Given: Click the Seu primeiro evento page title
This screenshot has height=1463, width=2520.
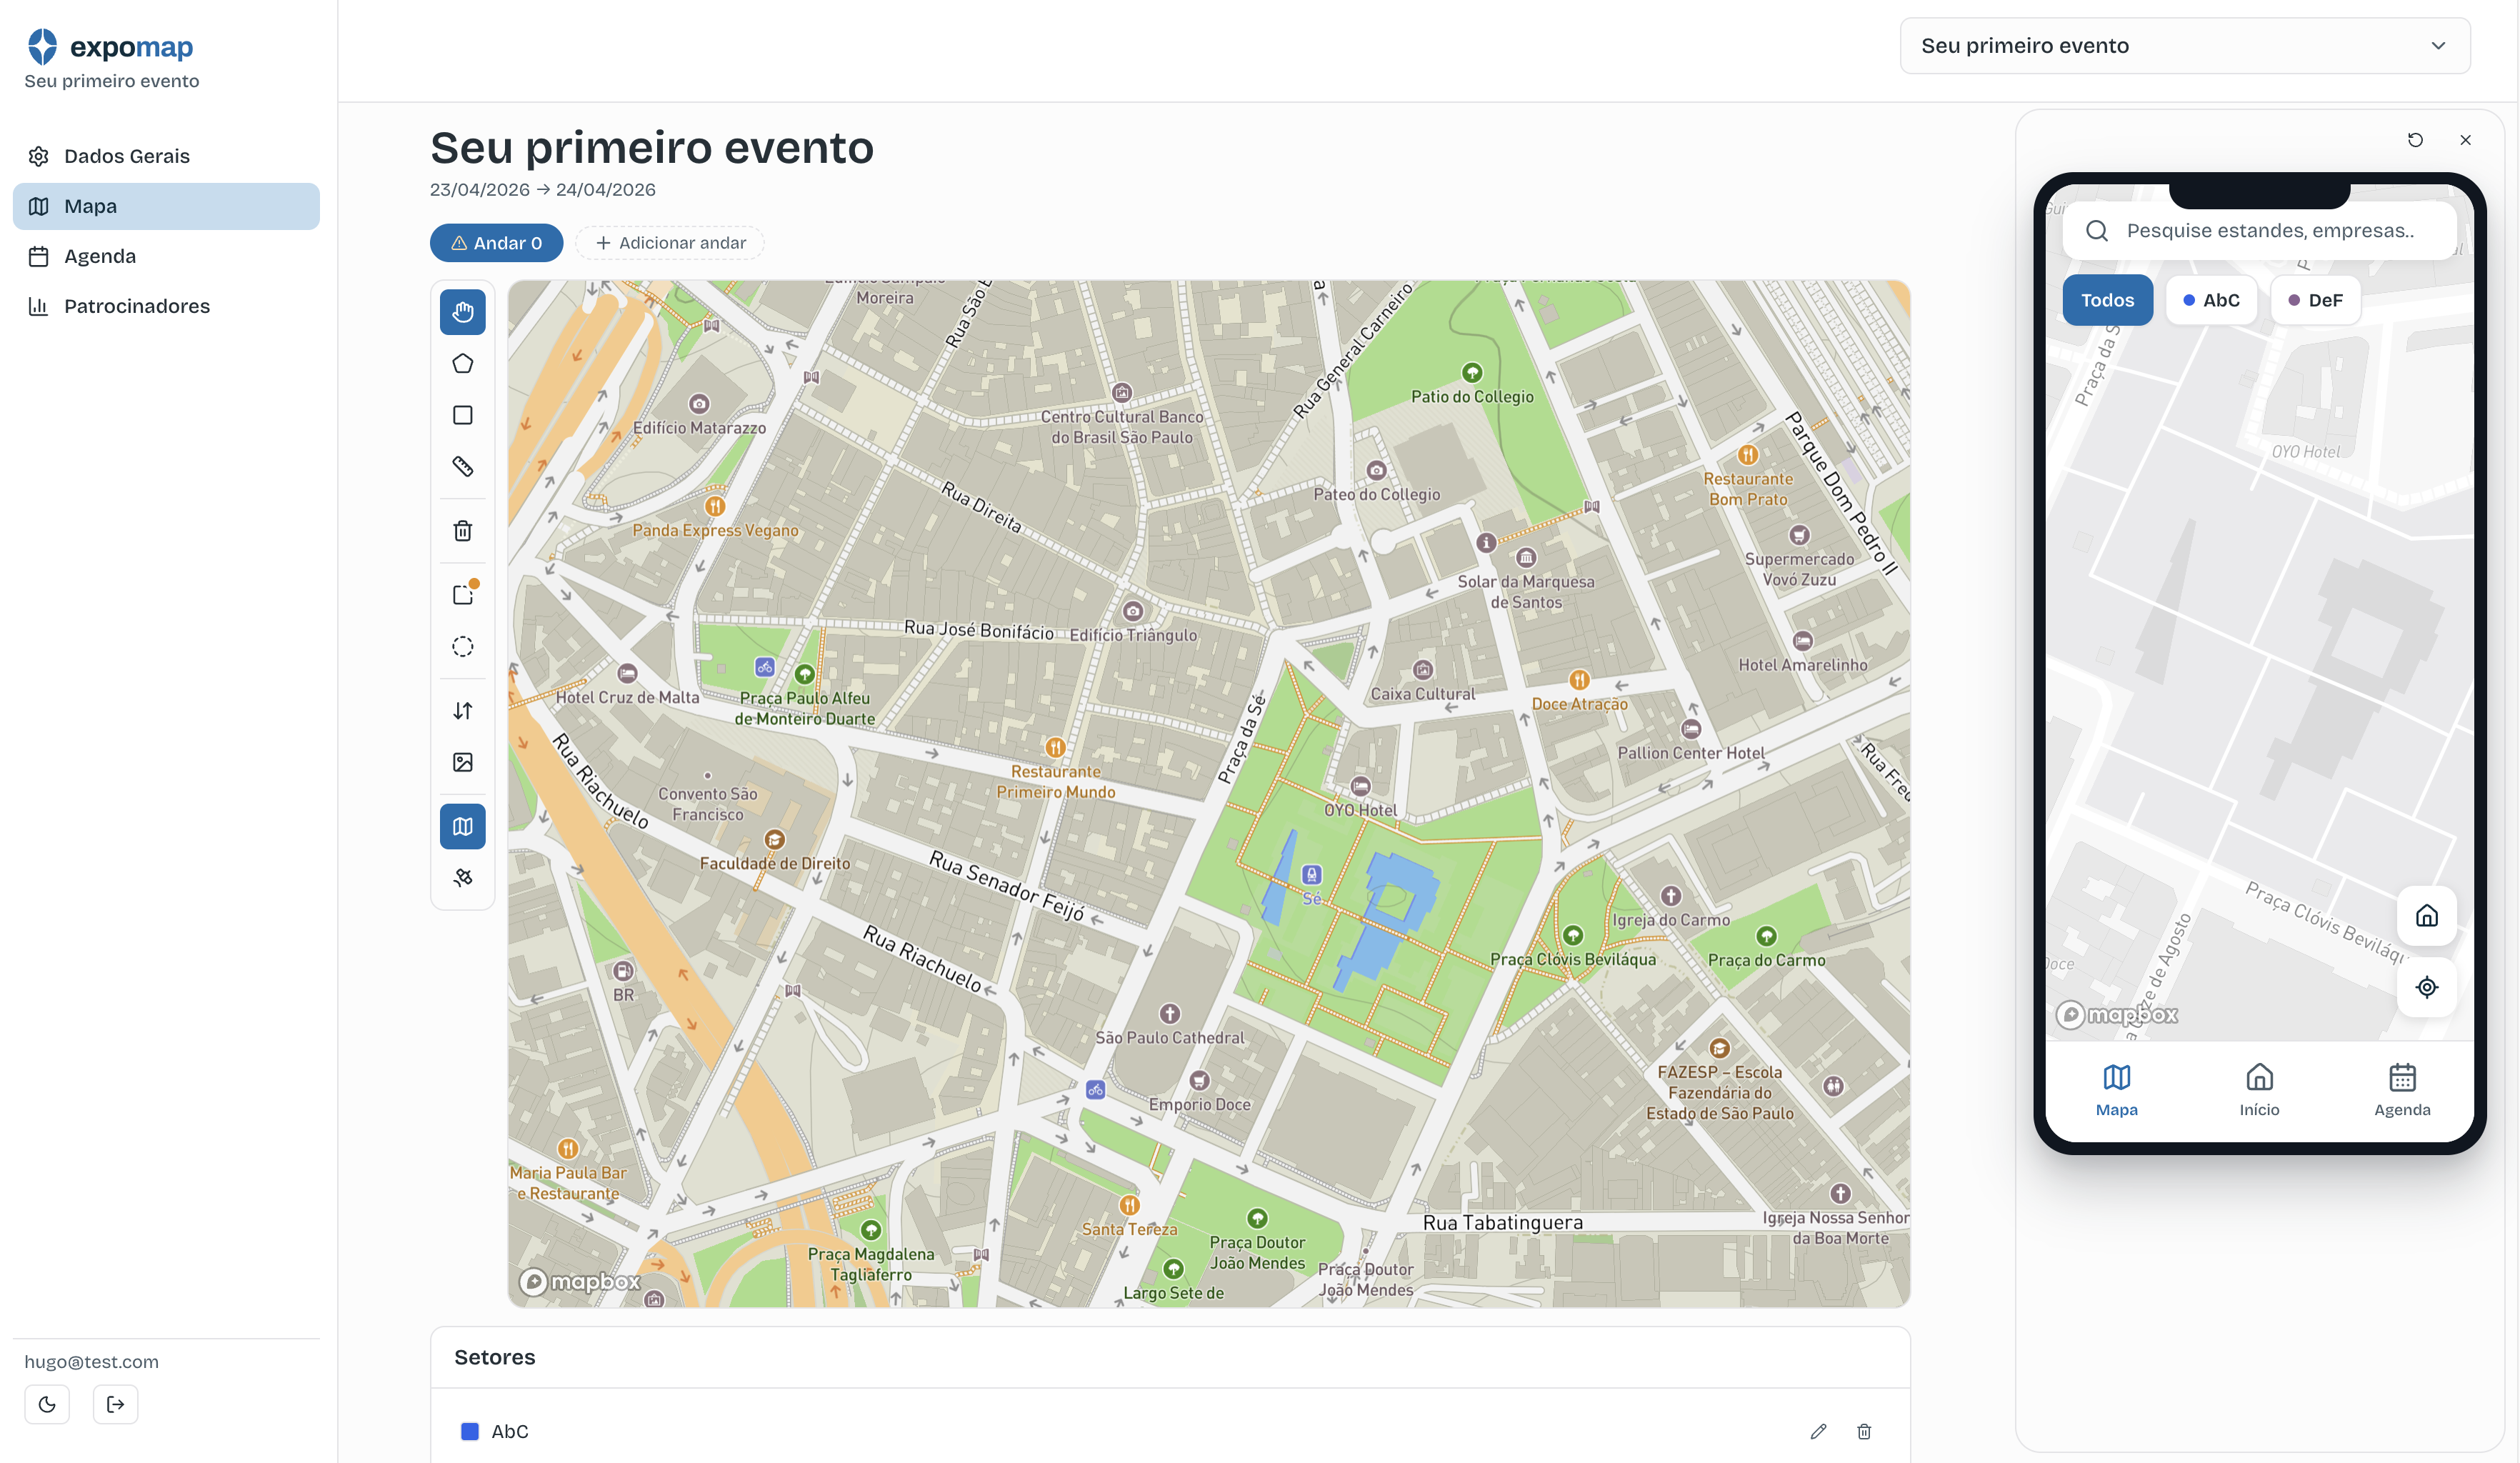Looking at the screenshot, I should coord(652,148).
